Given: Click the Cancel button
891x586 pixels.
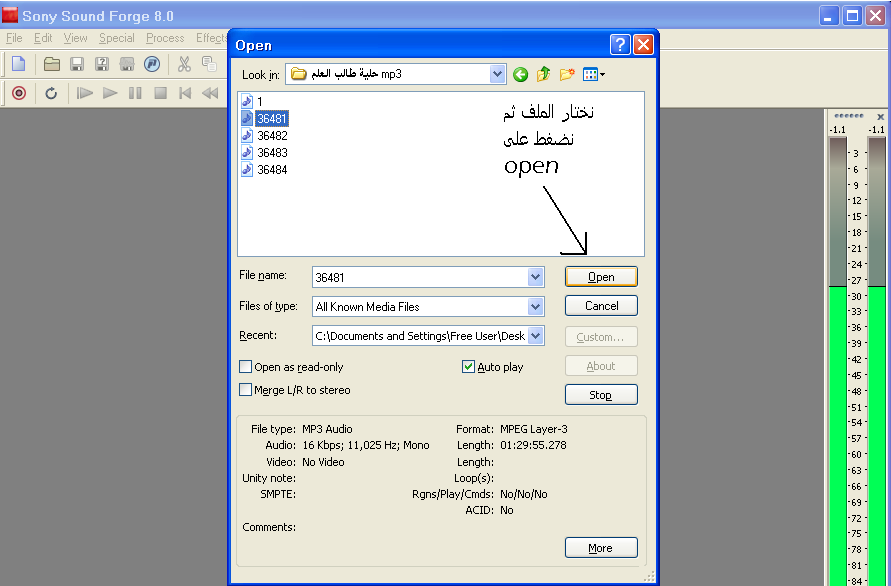Looking at the screenshot, I should (x=601, y=306).
